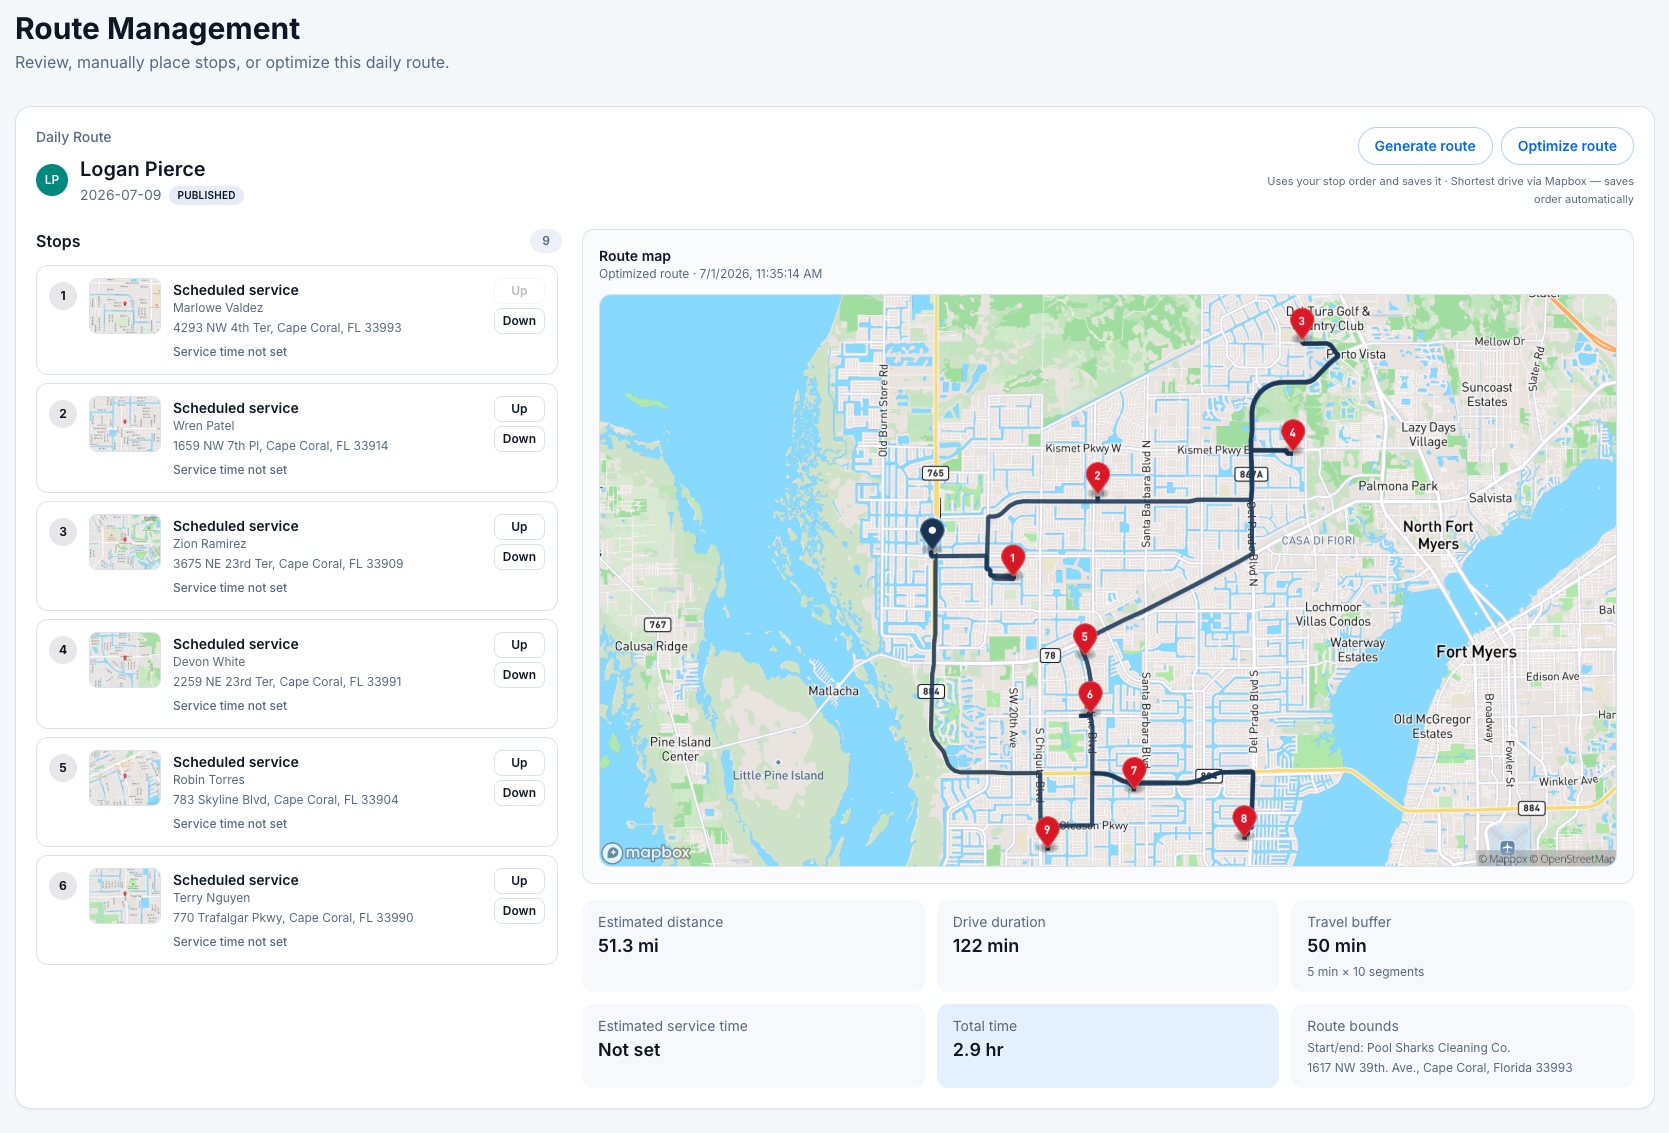Screen dimensions: 1669x1133
Task: Open Devon White stop map thumbnail
Action: pos(125,660)
